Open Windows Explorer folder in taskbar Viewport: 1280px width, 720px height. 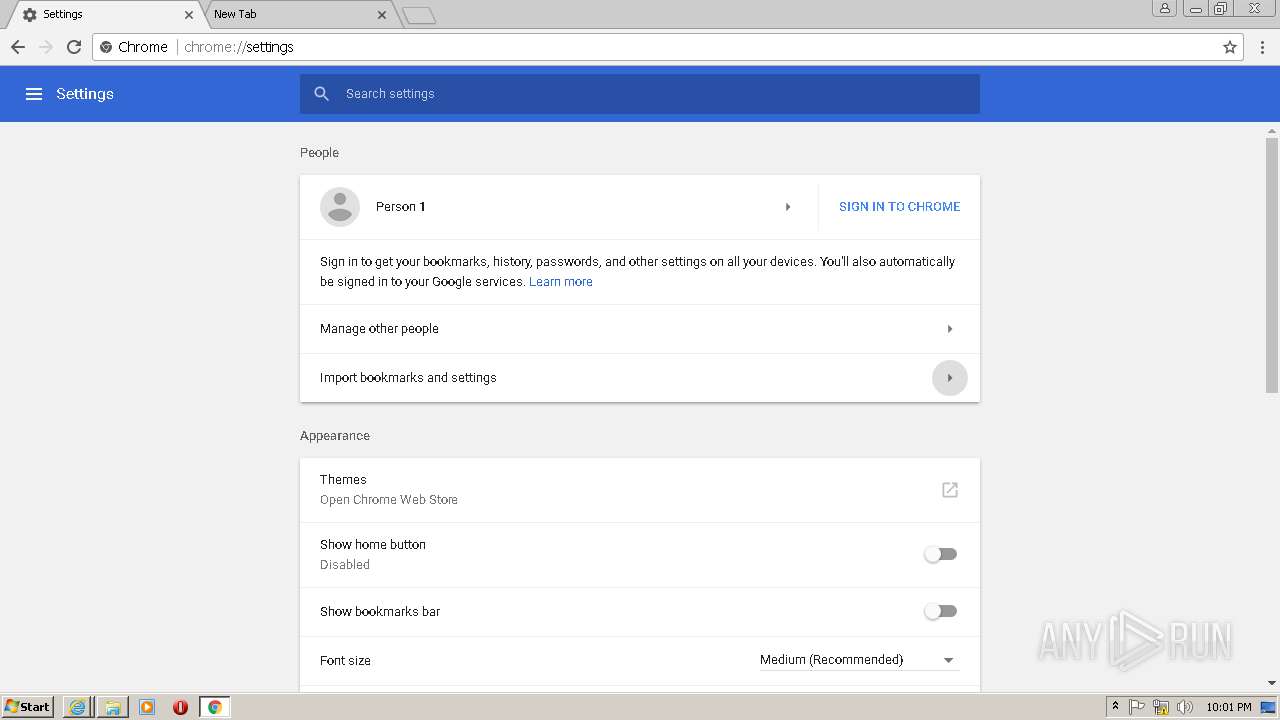click(x=113, y=707)
